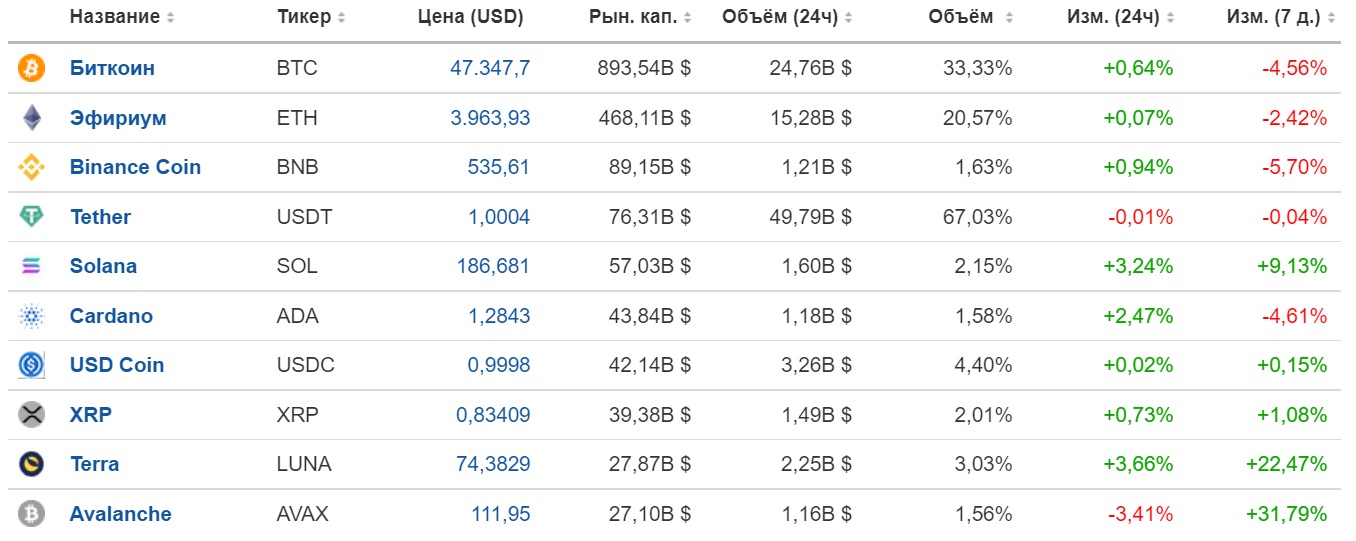Image resolution: width=1356 pixels, height=541 pixels.
Task: Open the Биткоин link
Action: (112, 69)
